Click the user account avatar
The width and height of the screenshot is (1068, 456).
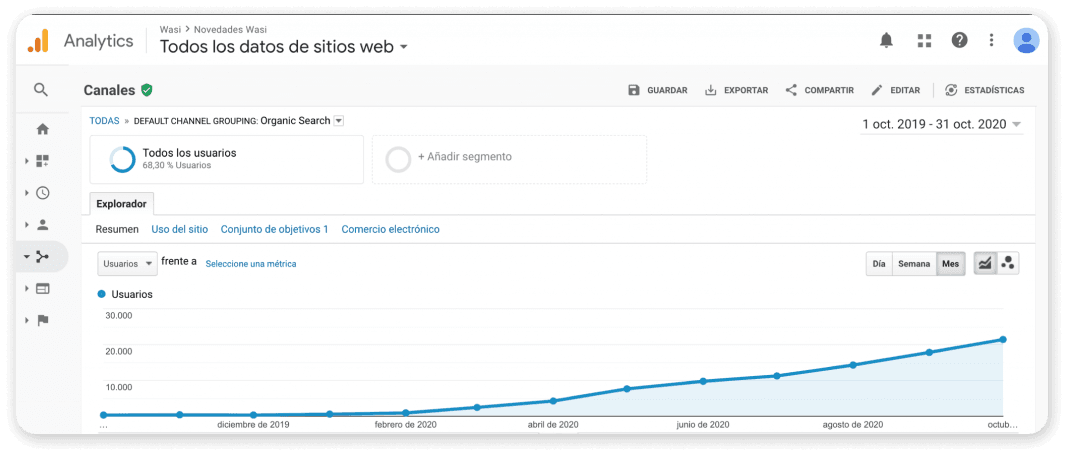coord(1026,41)
